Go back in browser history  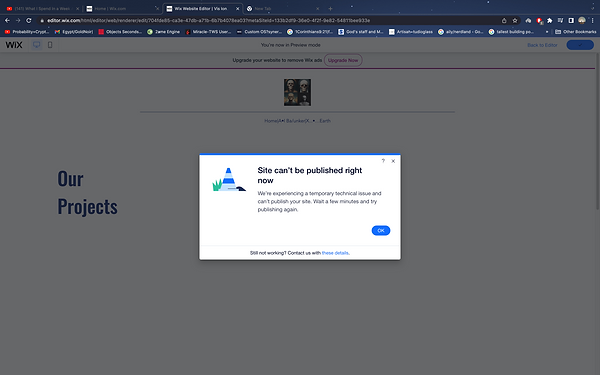point(7,20)
